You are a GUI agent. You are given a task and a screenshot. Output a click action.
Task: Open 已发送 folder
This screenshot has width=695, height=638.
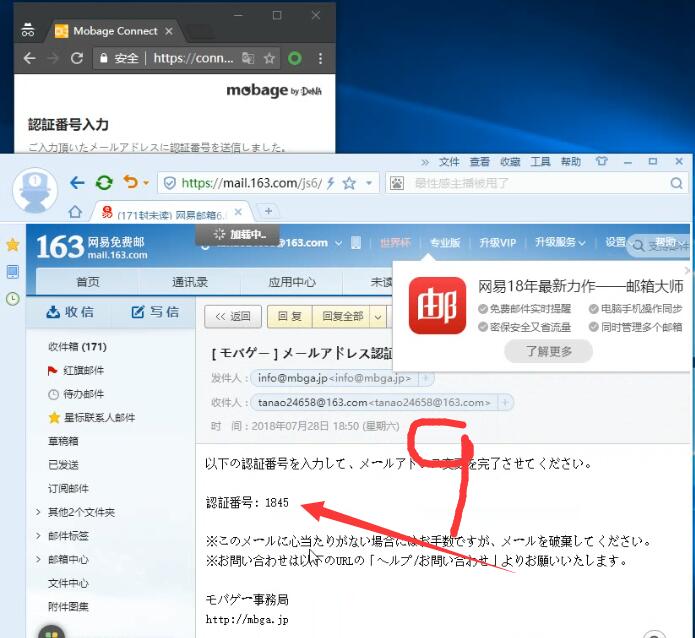[63, 465]
